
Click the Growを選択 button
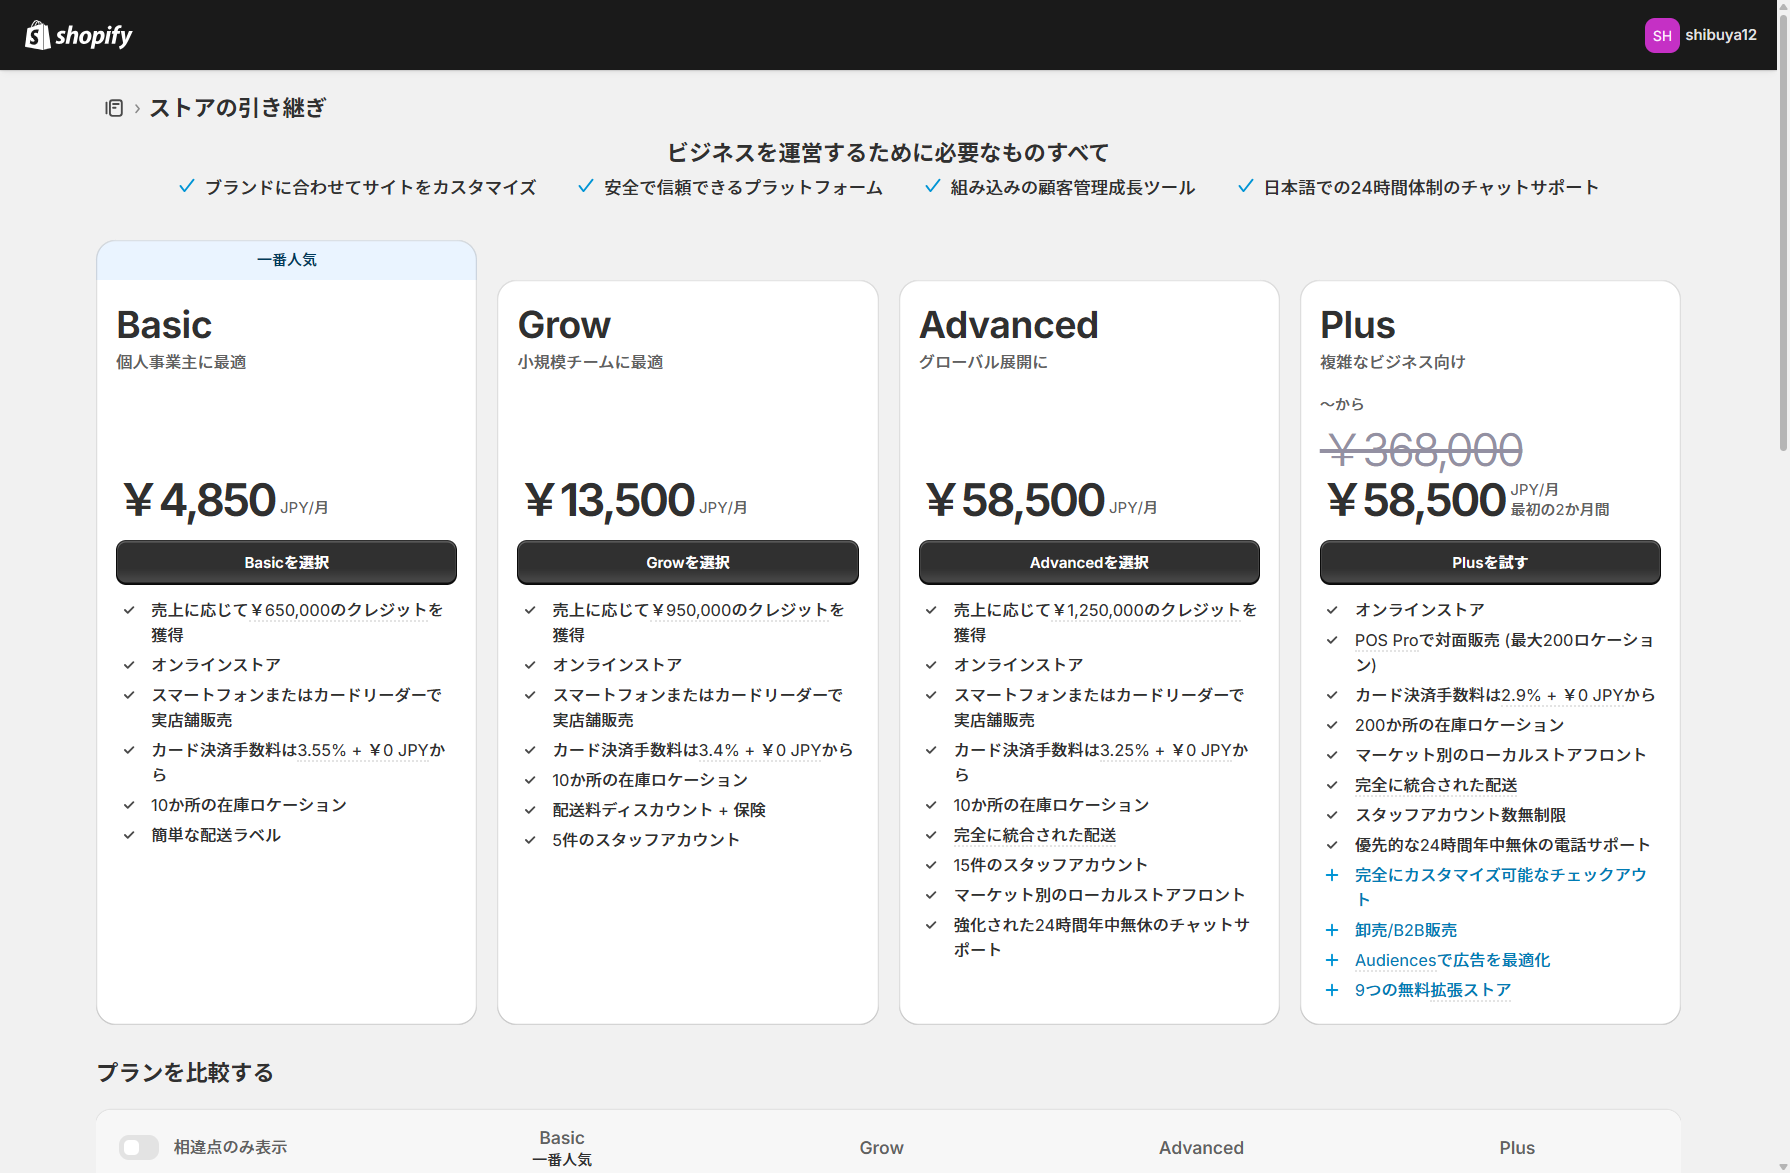pos(687,563)
